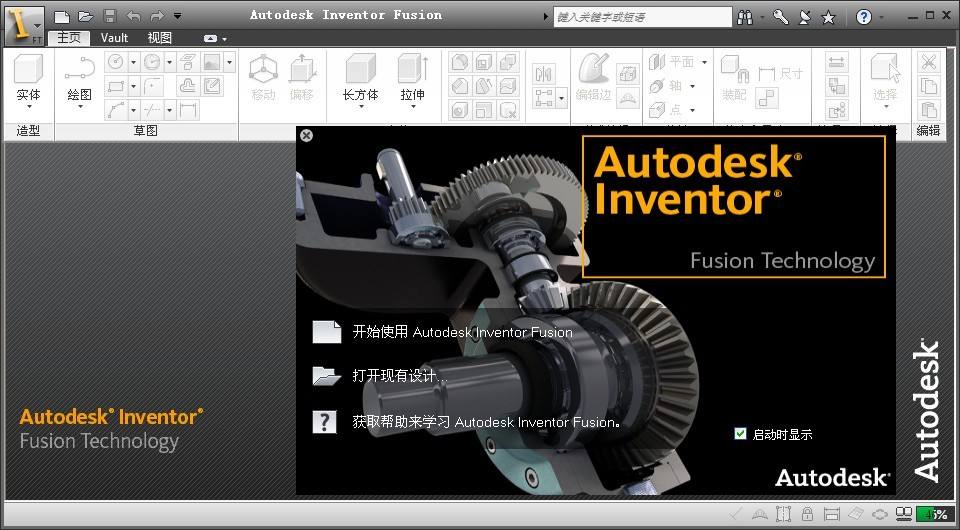Click the Undo arrow icon
The image size is (960, 530).
[133, 16]
